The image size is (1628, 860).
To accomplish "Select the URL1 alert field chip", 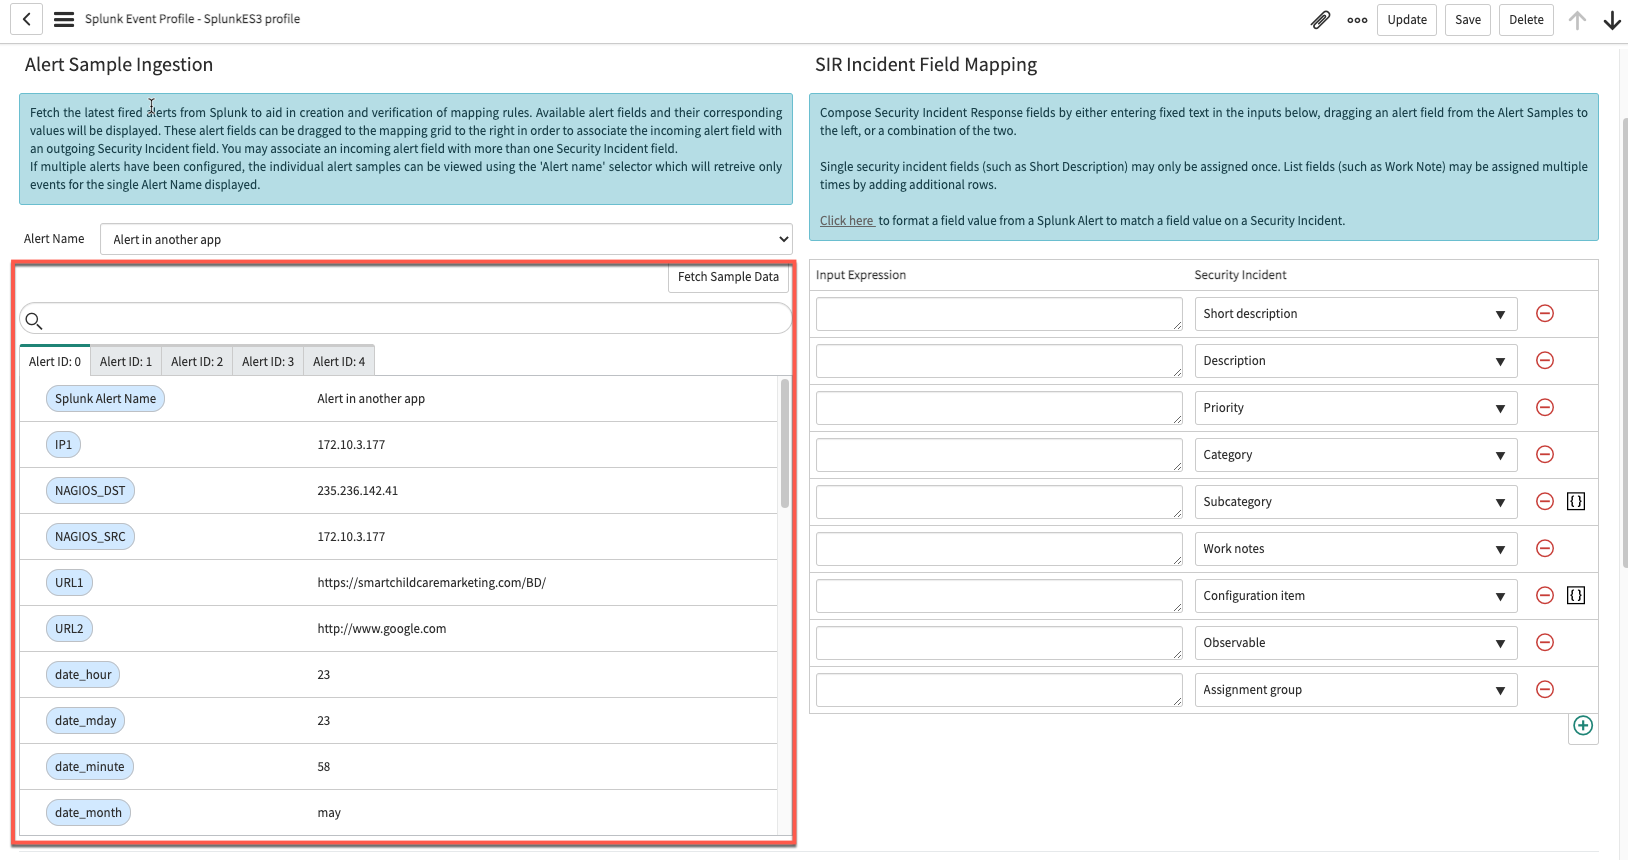I will coord(69,583).
